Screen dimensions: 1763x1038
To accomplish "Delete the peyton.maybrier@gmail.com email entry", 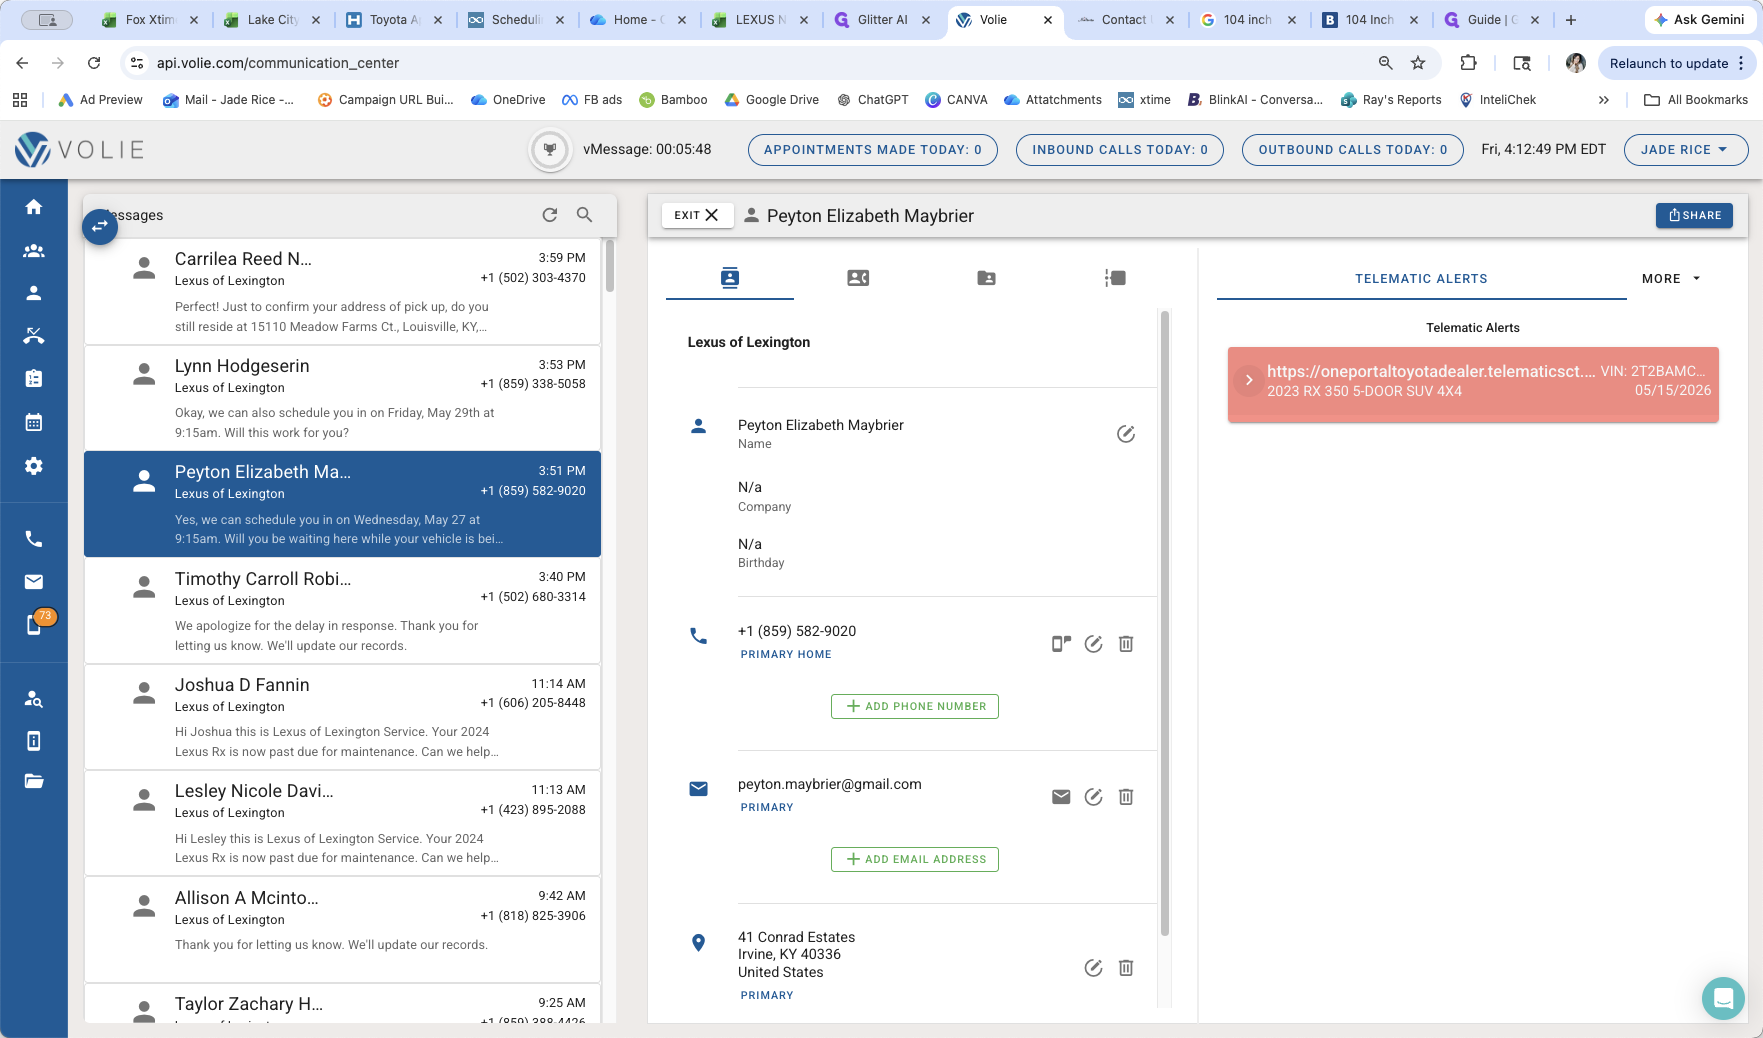I will click(1126, 797).
